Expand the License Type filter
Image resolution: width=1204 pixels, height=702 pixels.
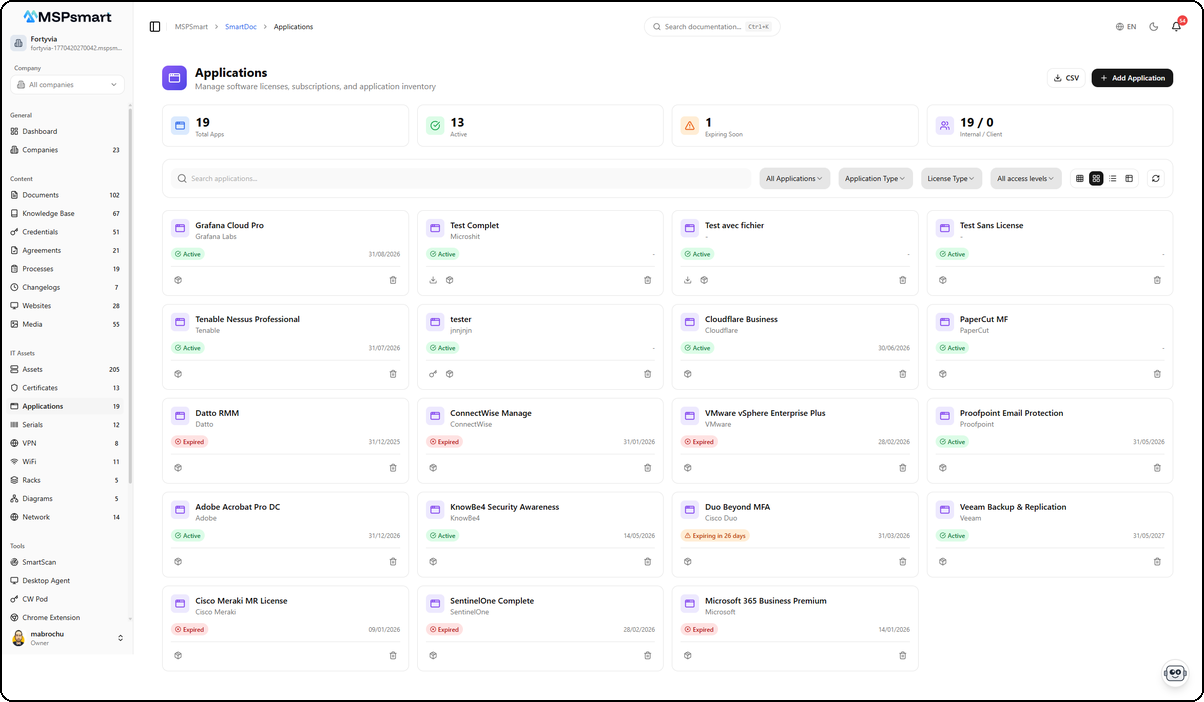[950, 178]
